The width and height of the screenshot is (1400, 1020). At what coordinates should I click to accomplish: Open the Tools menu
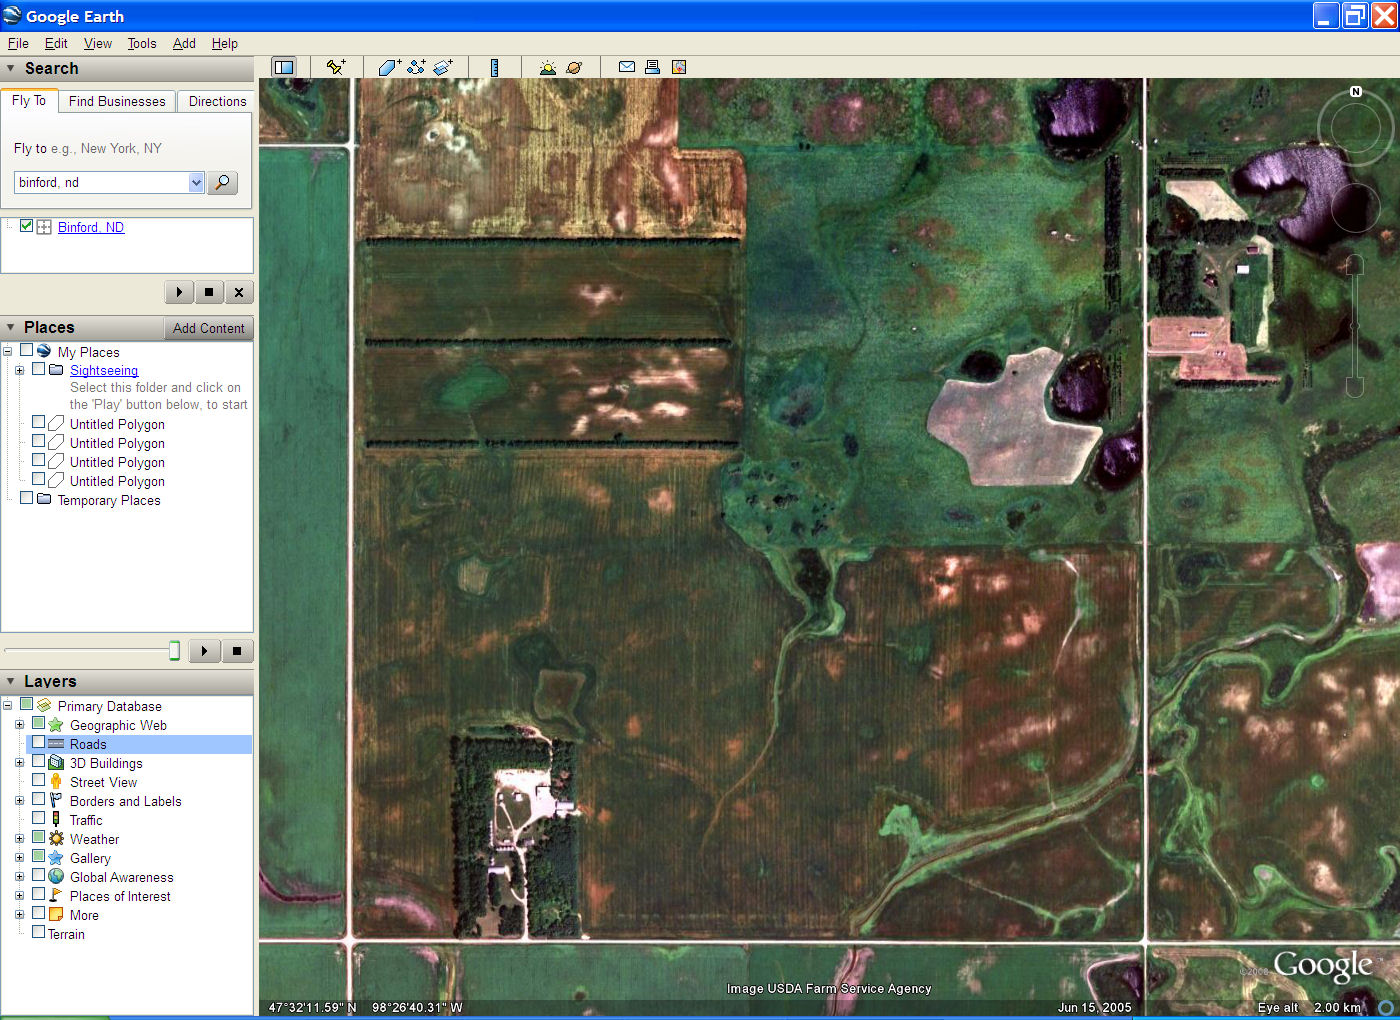pyautogui.click(x=142, y=43)
